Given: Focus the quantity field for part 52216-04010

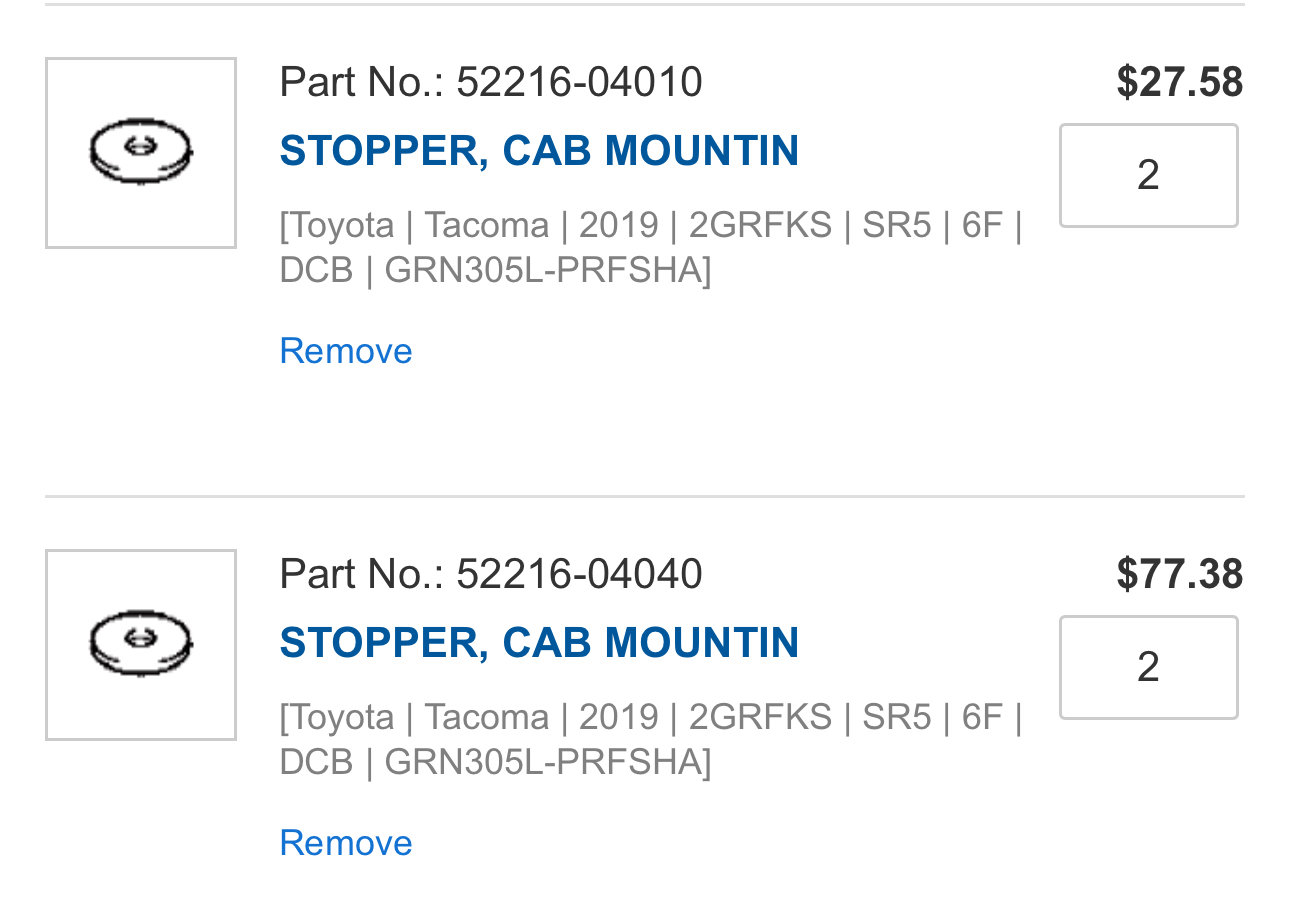Looking at the screenshot, I should [x=1149, y=175].
